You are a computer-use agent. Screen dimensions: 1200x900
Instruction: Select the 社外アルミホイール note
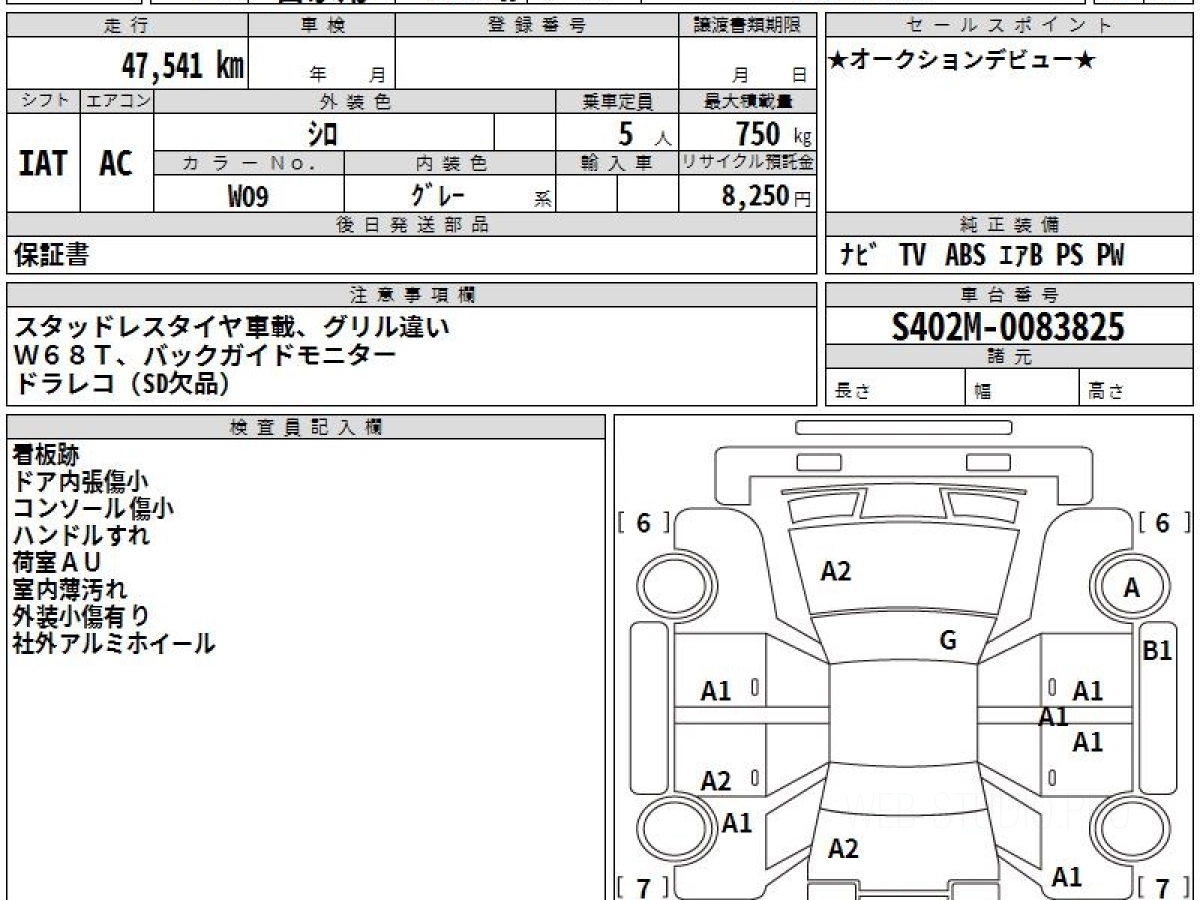[x=114, y=643]
